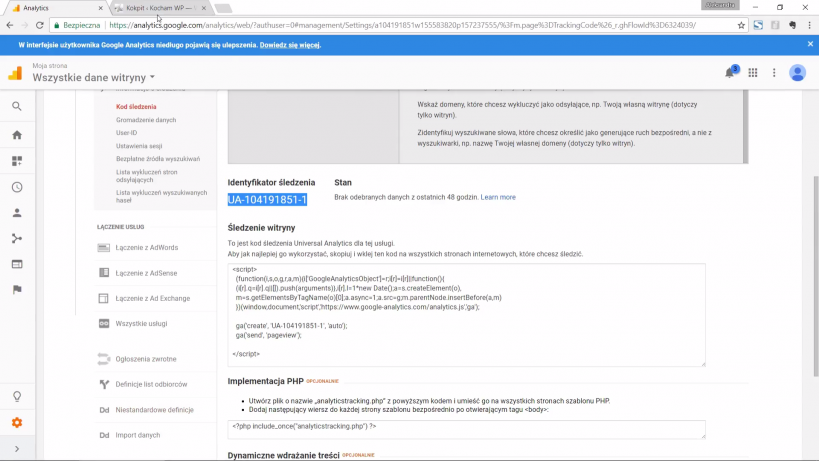The height and width of the screenshot is (461, 819).
Task: Click the Google Analytics logo
Action: coord(15,73)
